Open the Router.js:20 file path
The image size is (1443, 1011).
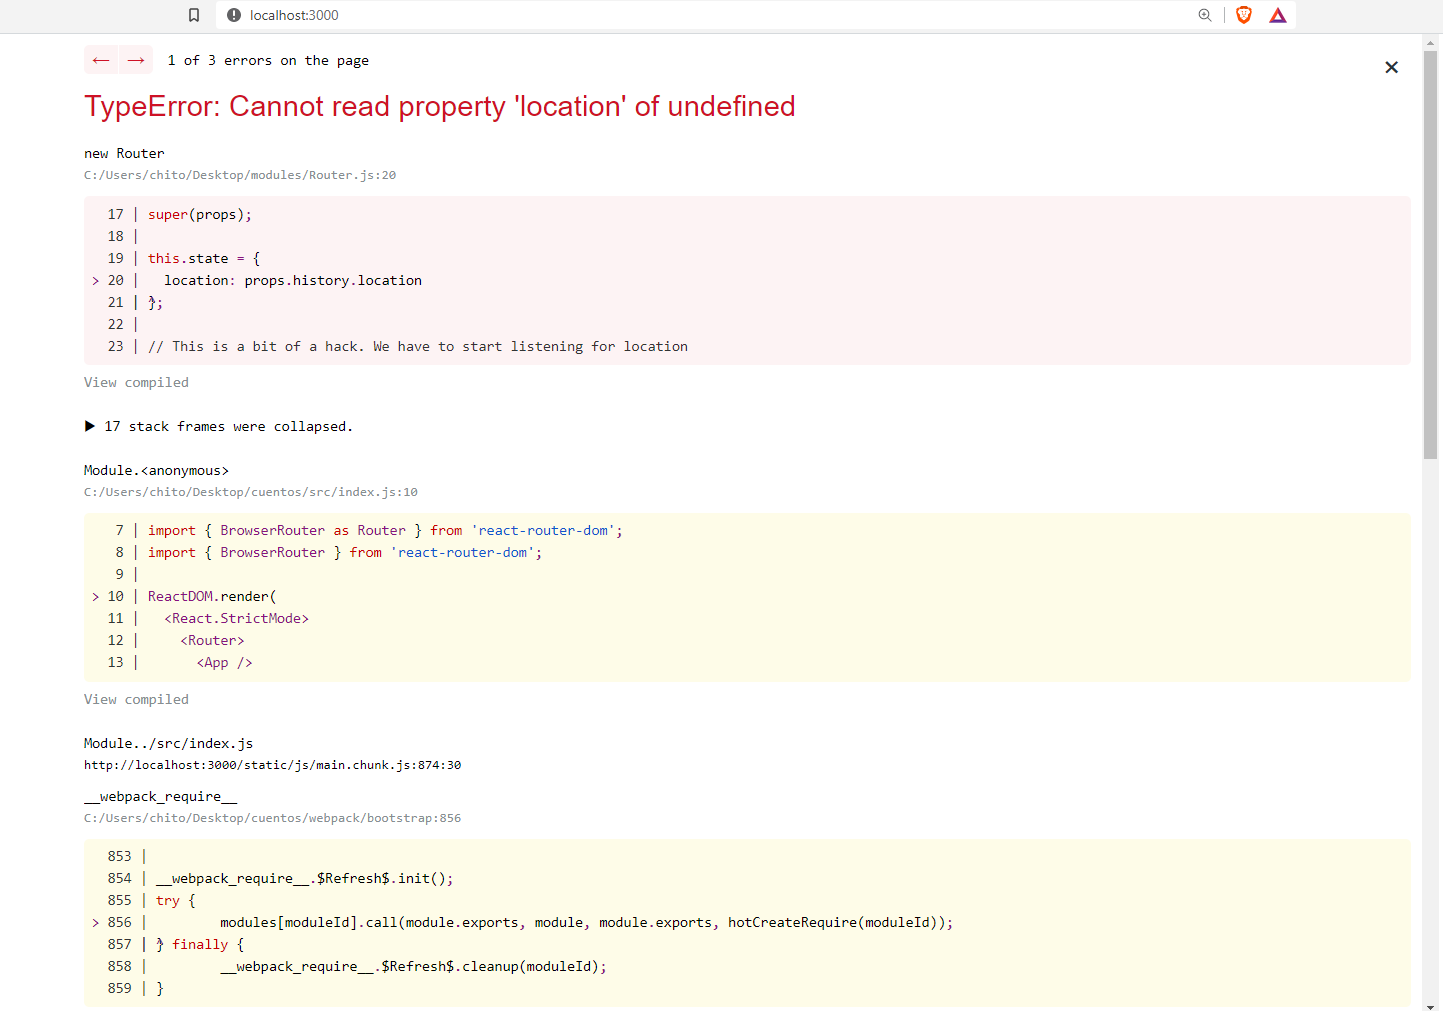pyautogui.click(x=240, y=174)
